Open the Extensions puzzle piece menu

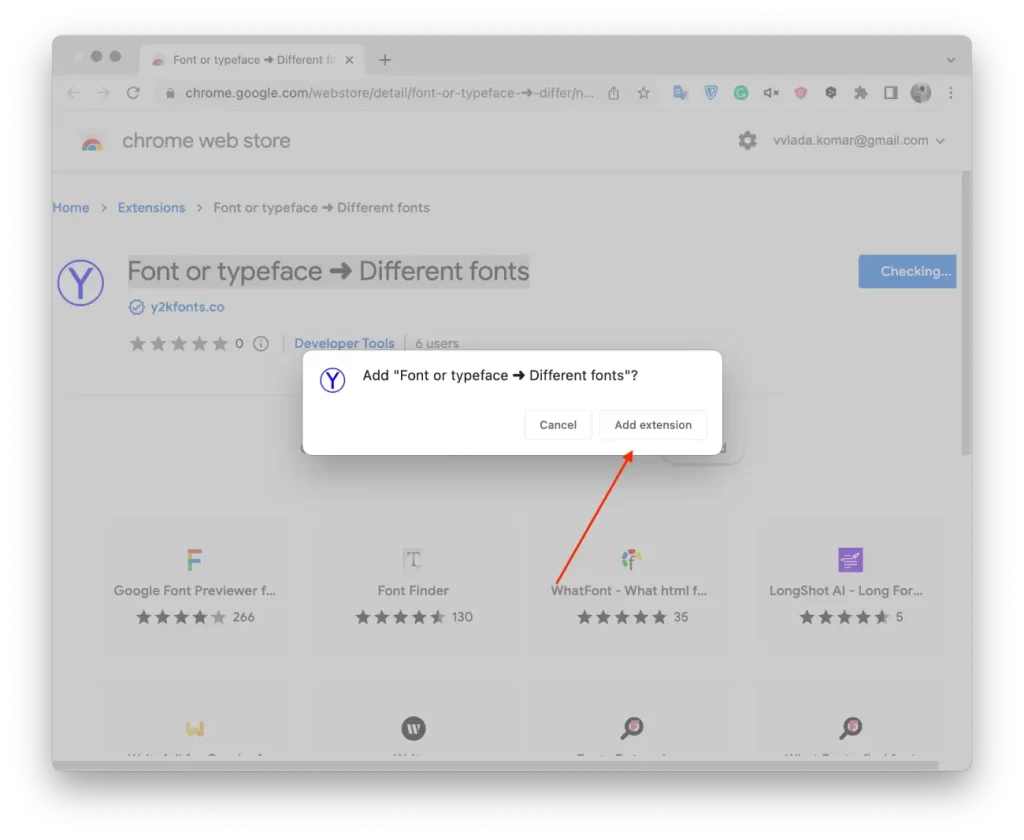coord(861,93)
